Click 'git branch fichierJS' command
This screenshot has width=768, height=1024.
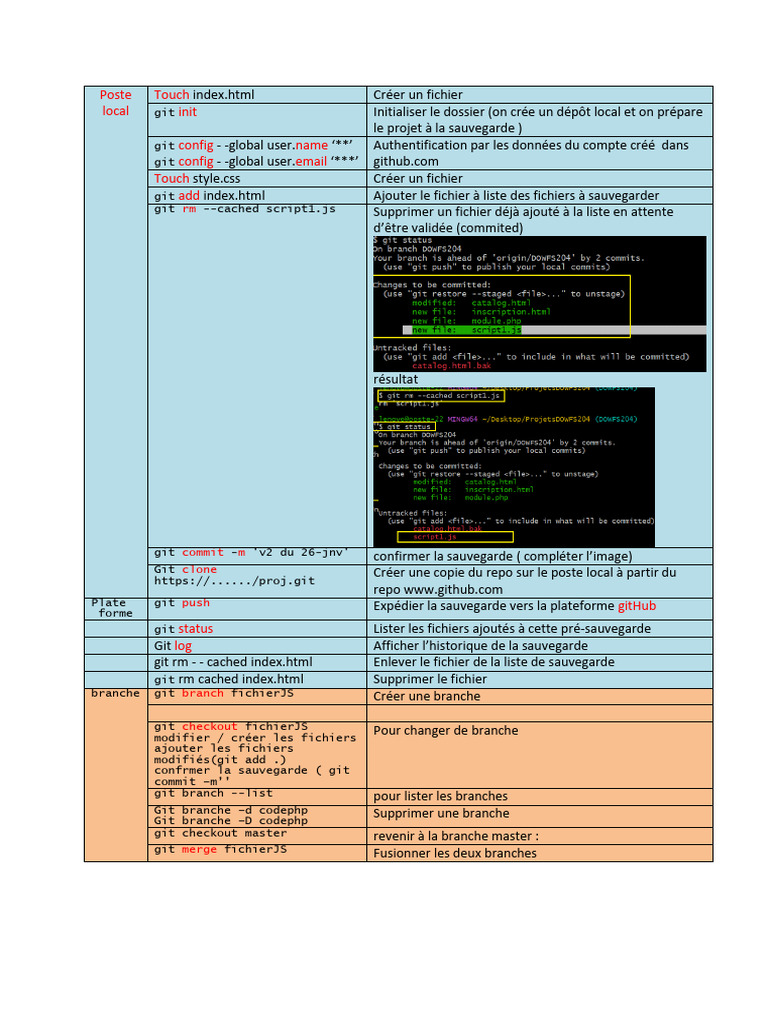224,694
